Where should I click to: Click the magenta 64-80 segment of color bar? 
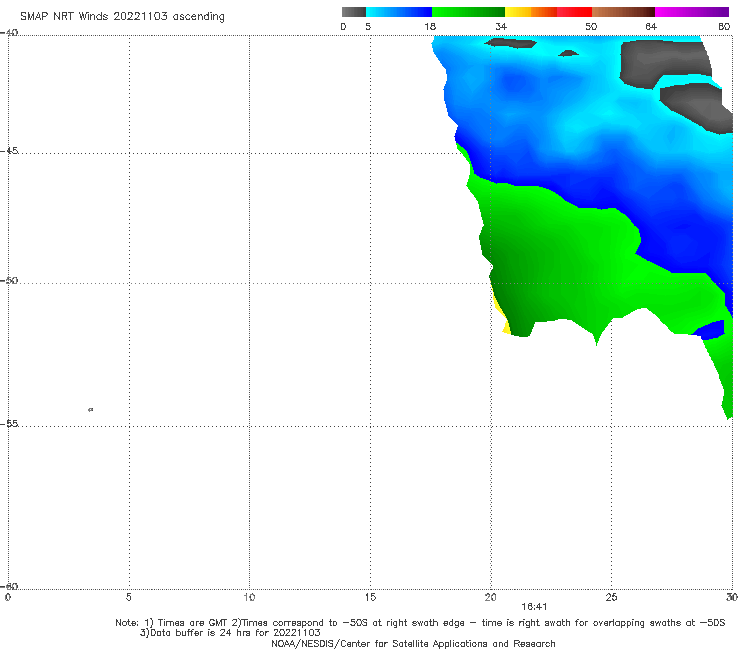692,12
